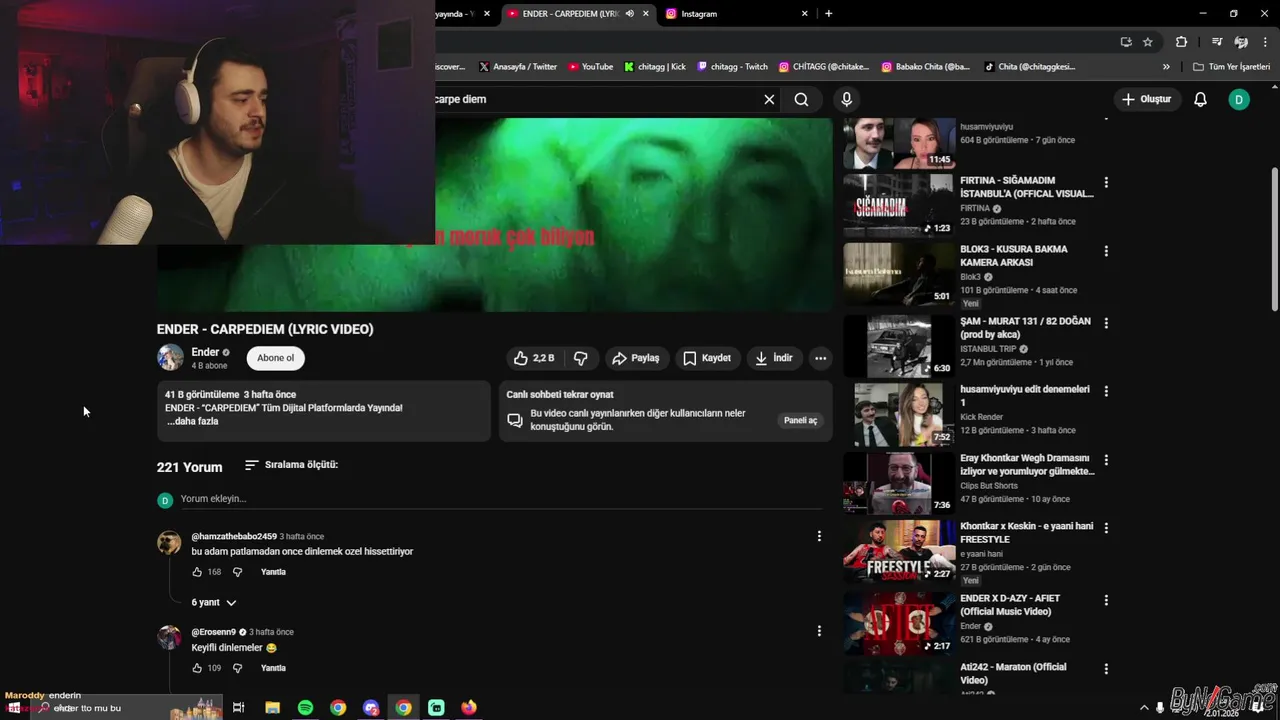Dislike the ENDER - CARPEDIEM video

click(x=580, y=358)
